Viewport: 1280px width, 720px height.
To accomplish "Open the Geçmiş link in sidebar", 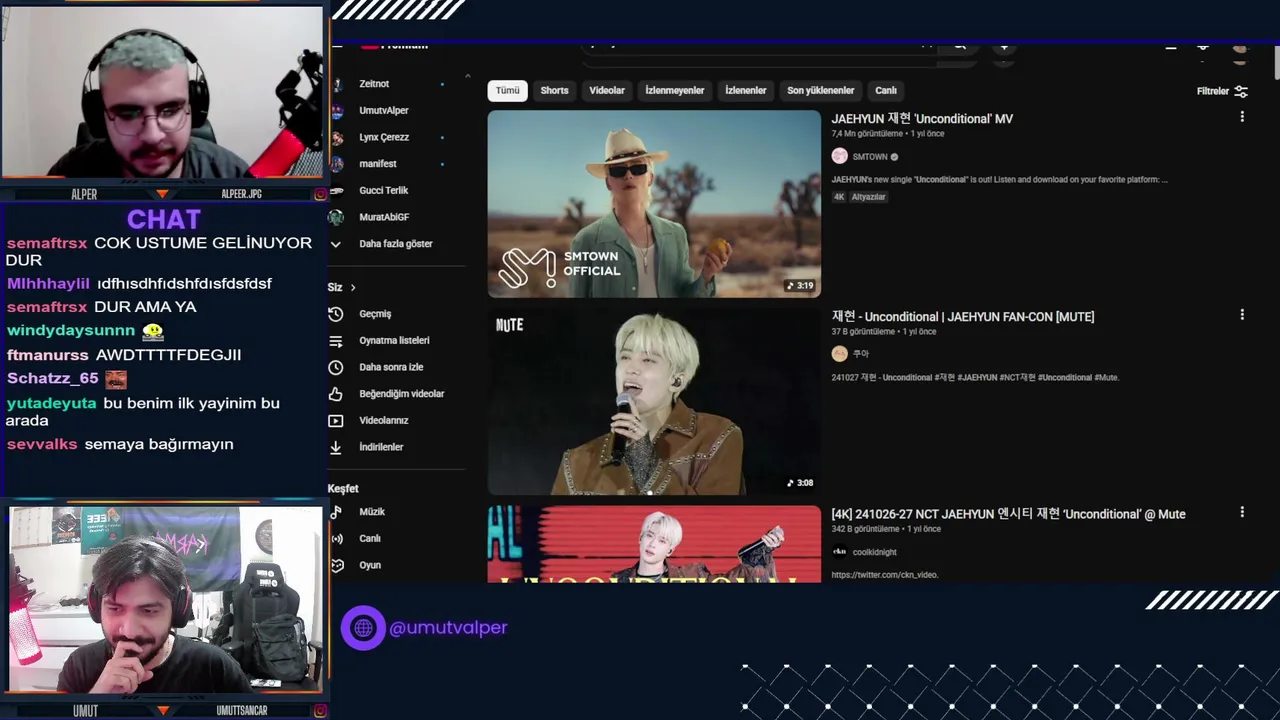I will pos(375,314).
